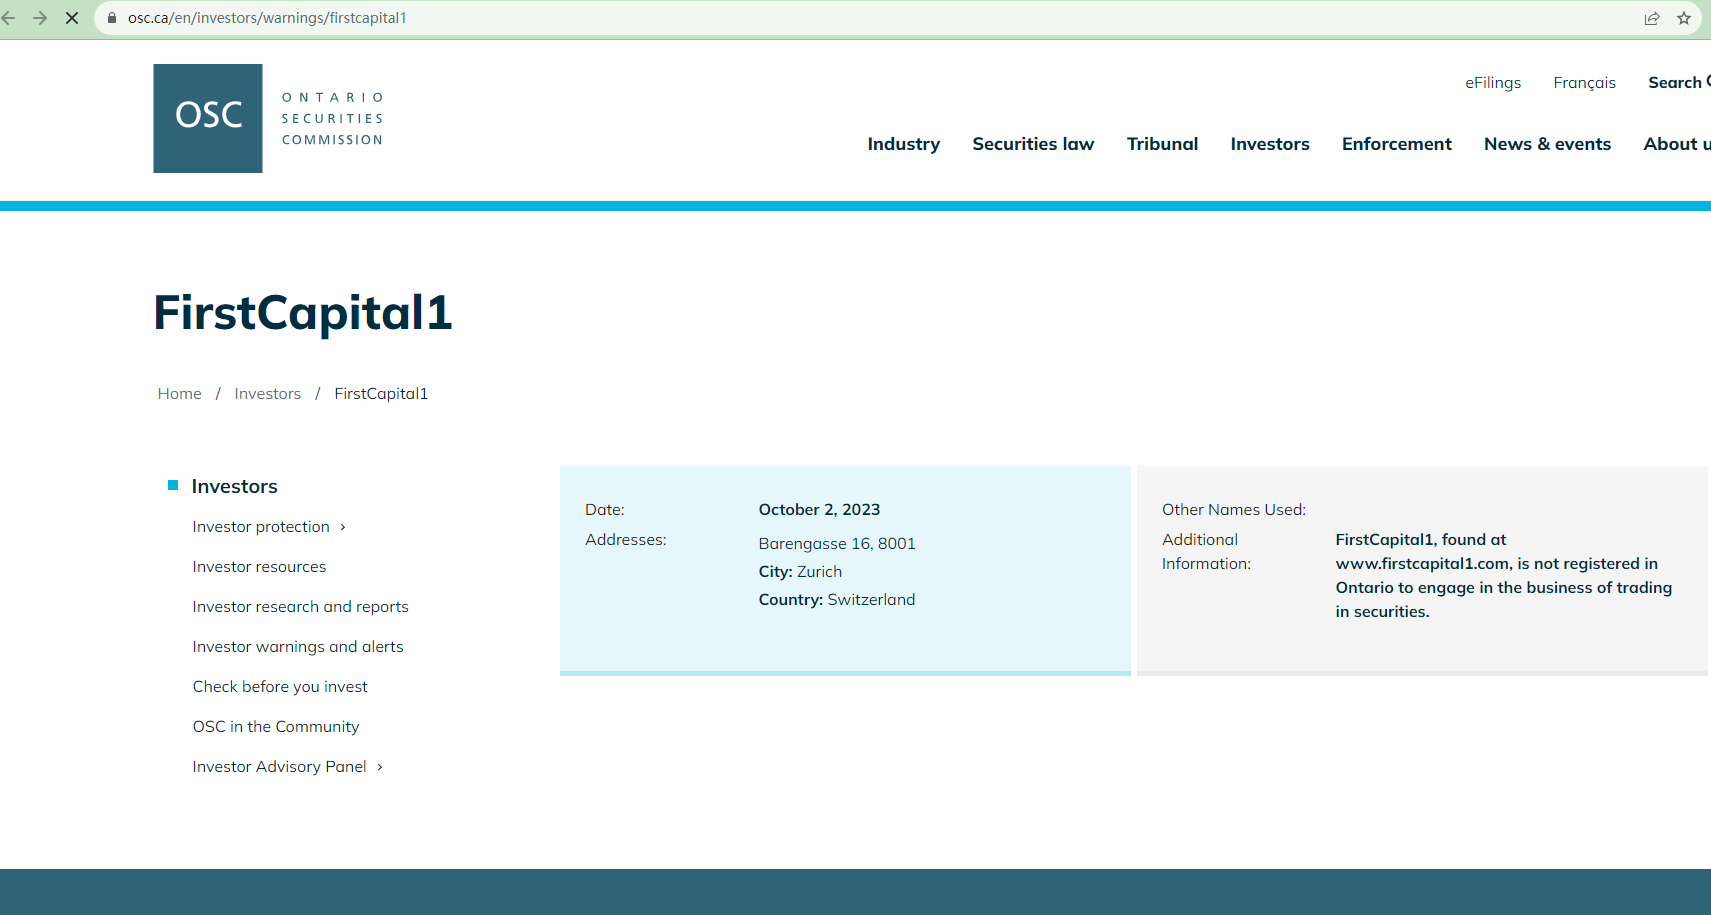Click the address Barengasse 16, 8001

[x=837, y=544]
